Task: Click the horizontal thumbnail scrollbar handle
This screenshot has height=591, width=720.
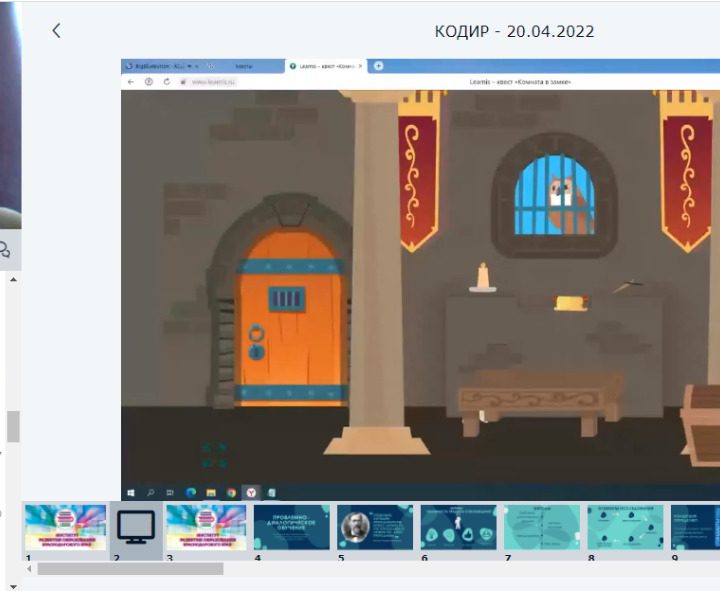Action: [x=130, y=568]
